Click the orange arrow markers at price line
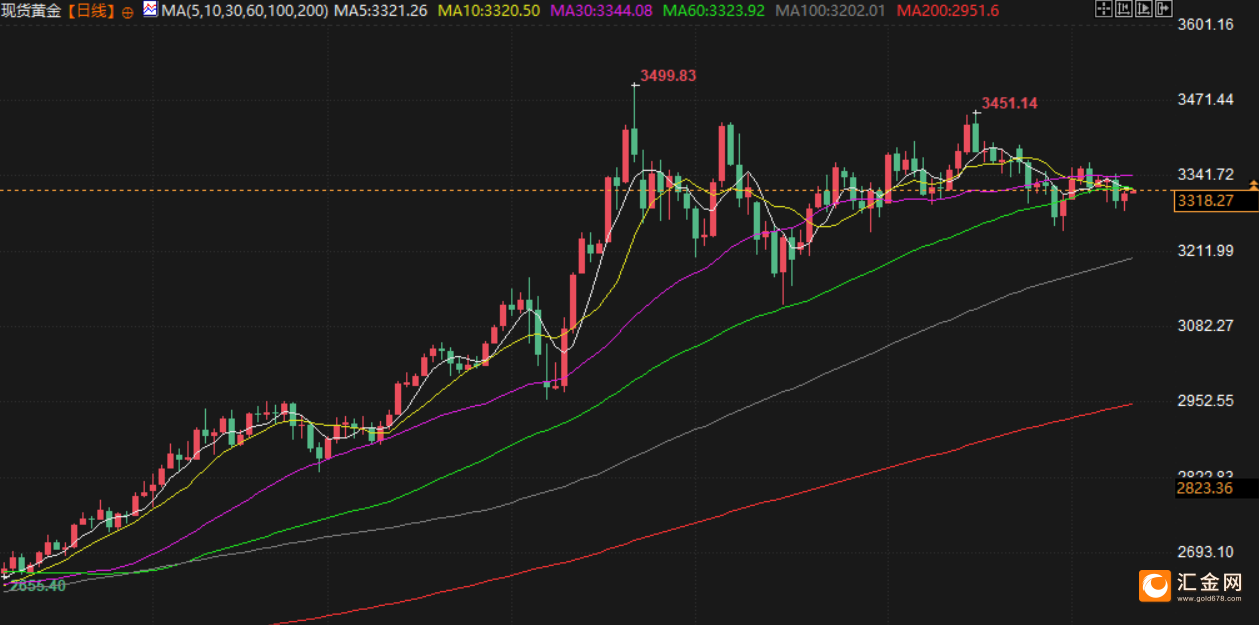This screenshot has width=1259, height=625. coord(1254,186)
